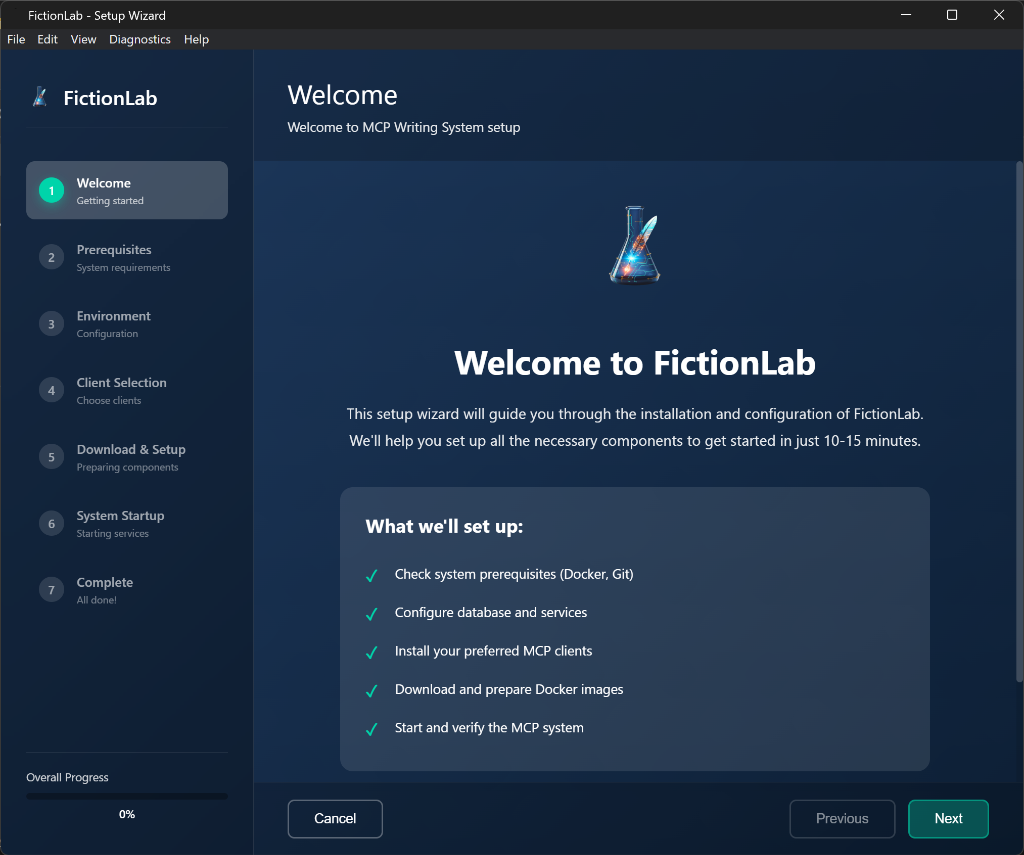Select the "7" badge beside Complete
This screenshot has height=855, width=1024.
point(51,589)
